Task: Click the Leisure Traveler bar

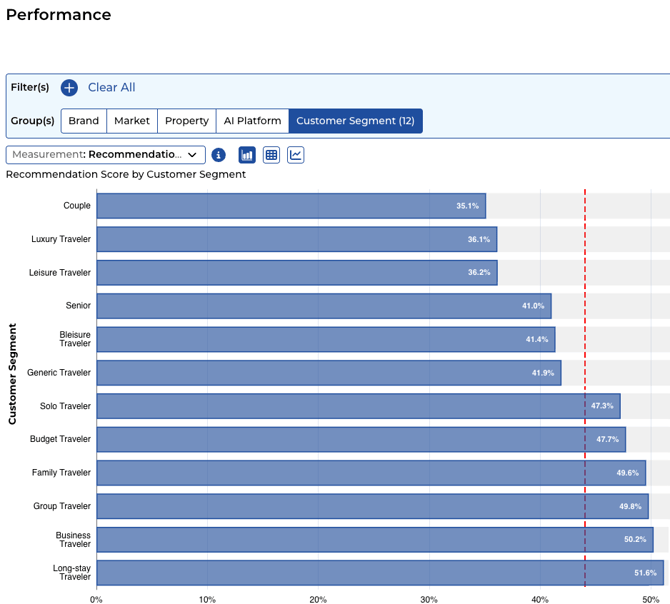Action: 297,273
